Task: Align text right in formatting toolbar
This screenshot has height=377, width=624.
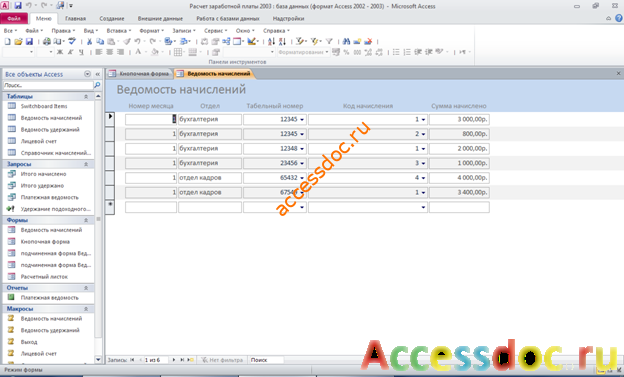Action: tap(120, 52)
